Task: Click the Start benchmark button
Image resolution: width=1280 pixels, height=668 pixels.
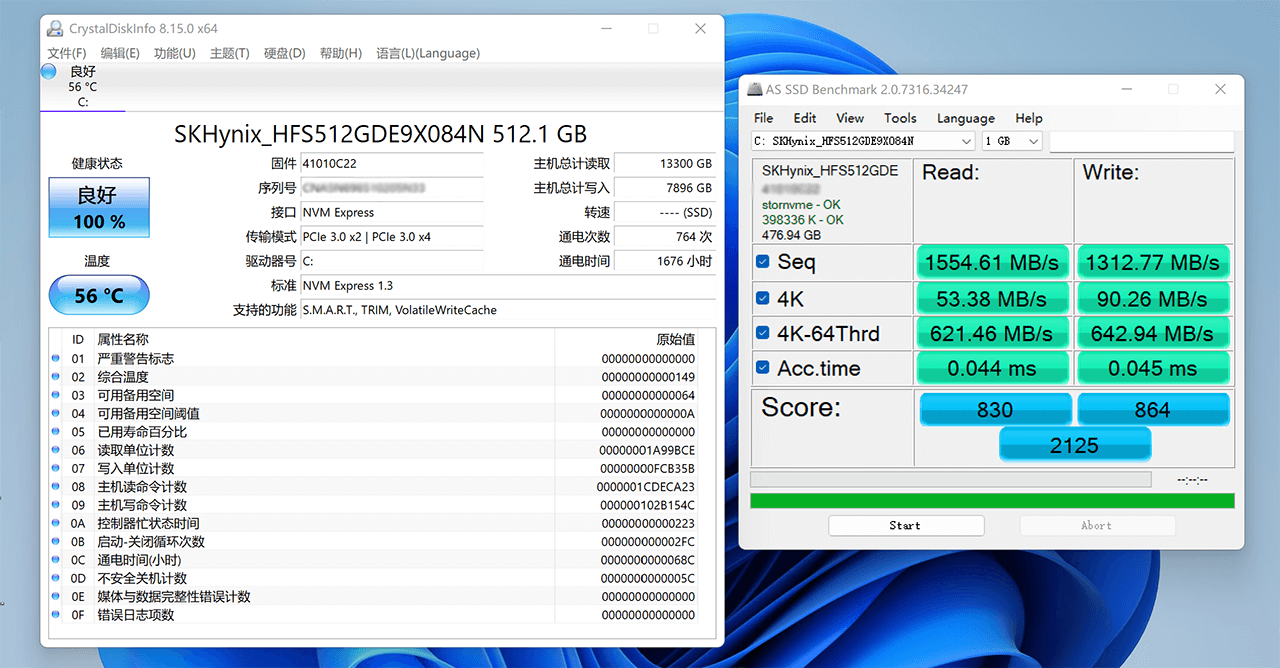Action: click(906, 525)
